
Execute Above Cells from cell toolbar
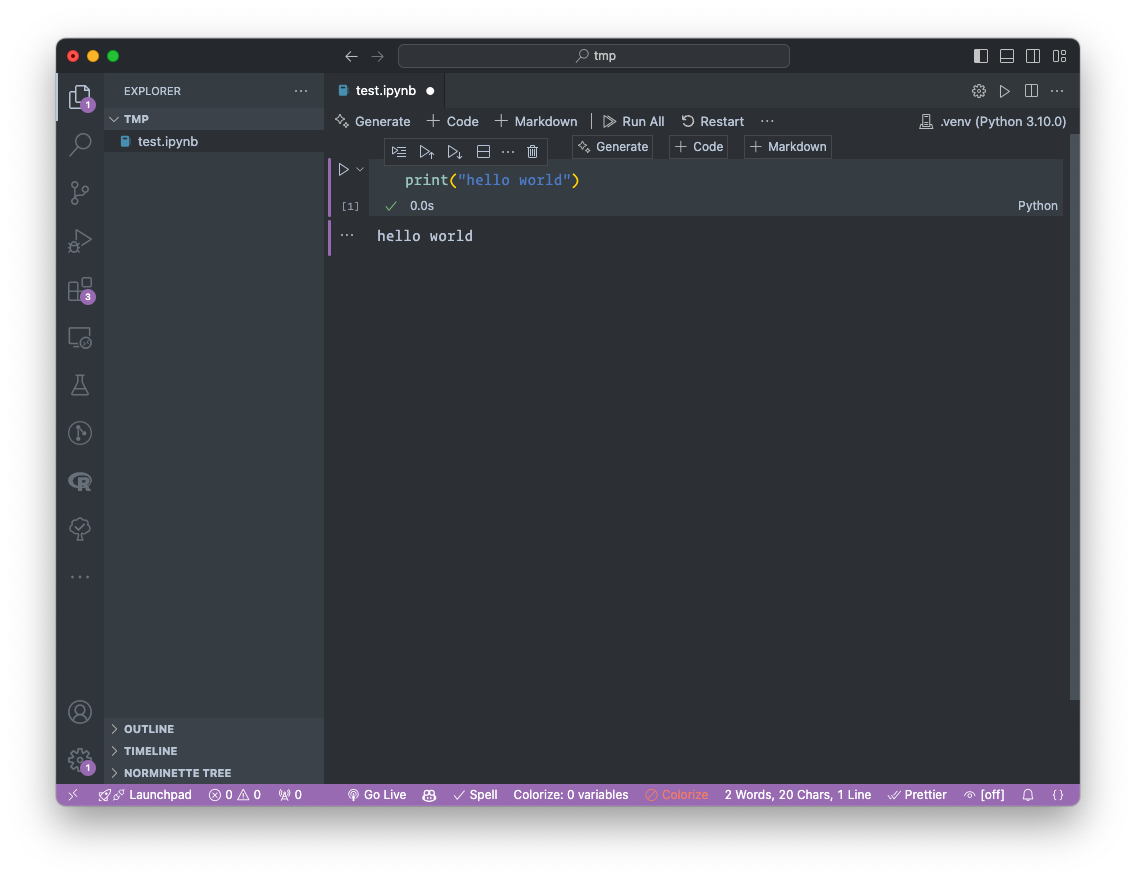point(427,151)
